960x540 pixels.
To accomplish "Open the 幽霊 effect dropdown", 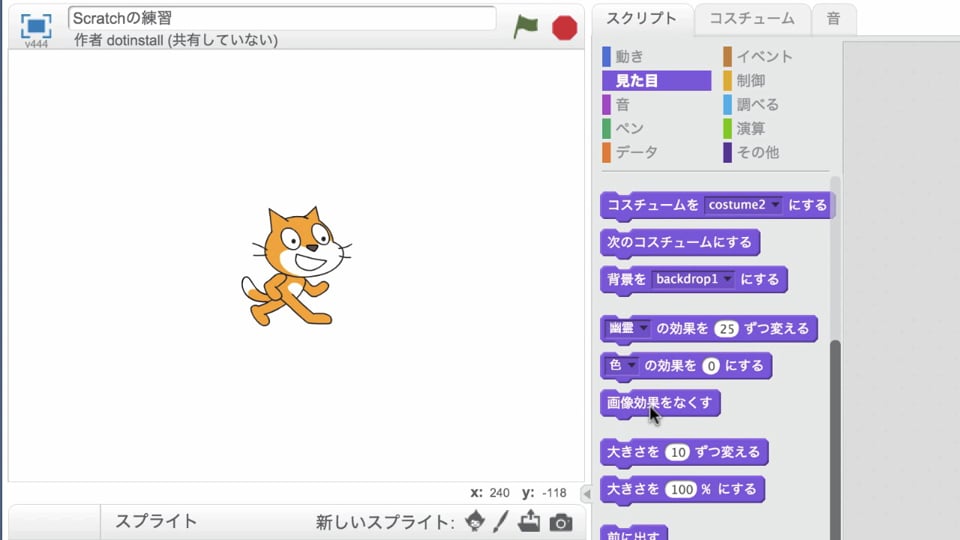I will pyautogui.click(x=626, y=328).
